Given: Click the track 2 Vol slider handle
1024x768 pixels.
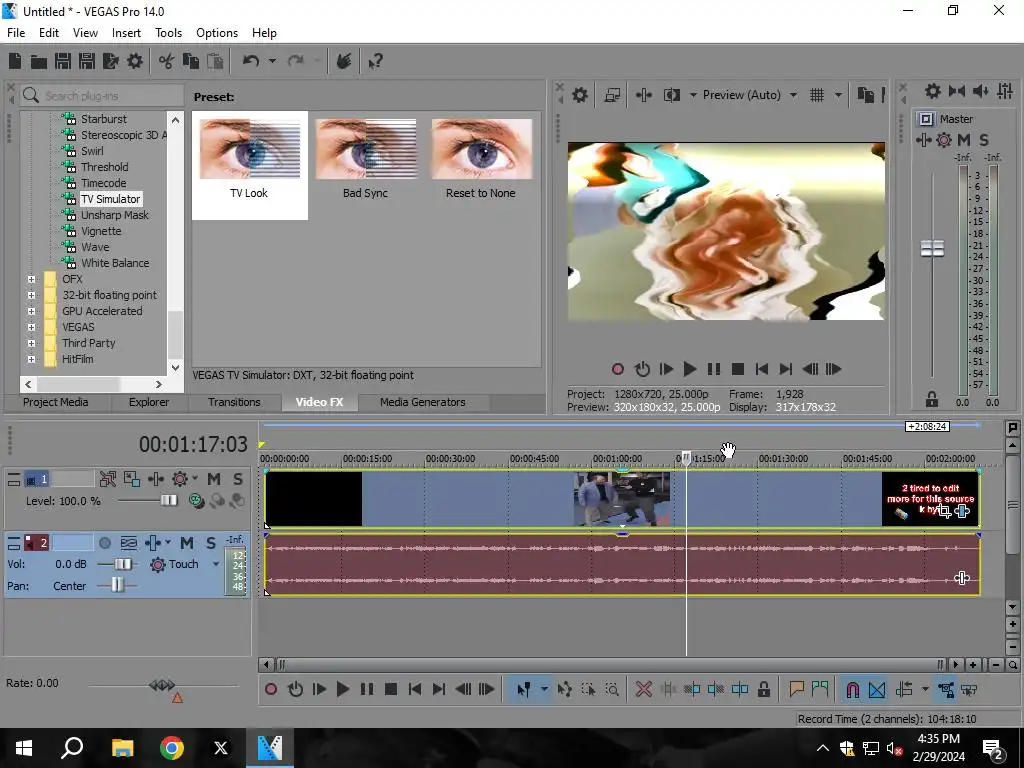Looking at the screenshot, I should coord(123,564).
